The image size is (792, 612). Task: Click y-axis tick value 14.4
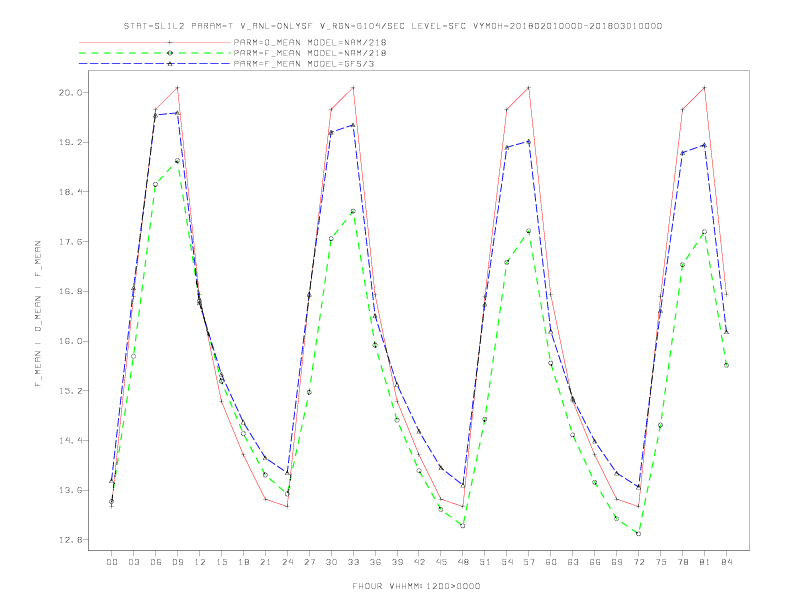point(69,440)
